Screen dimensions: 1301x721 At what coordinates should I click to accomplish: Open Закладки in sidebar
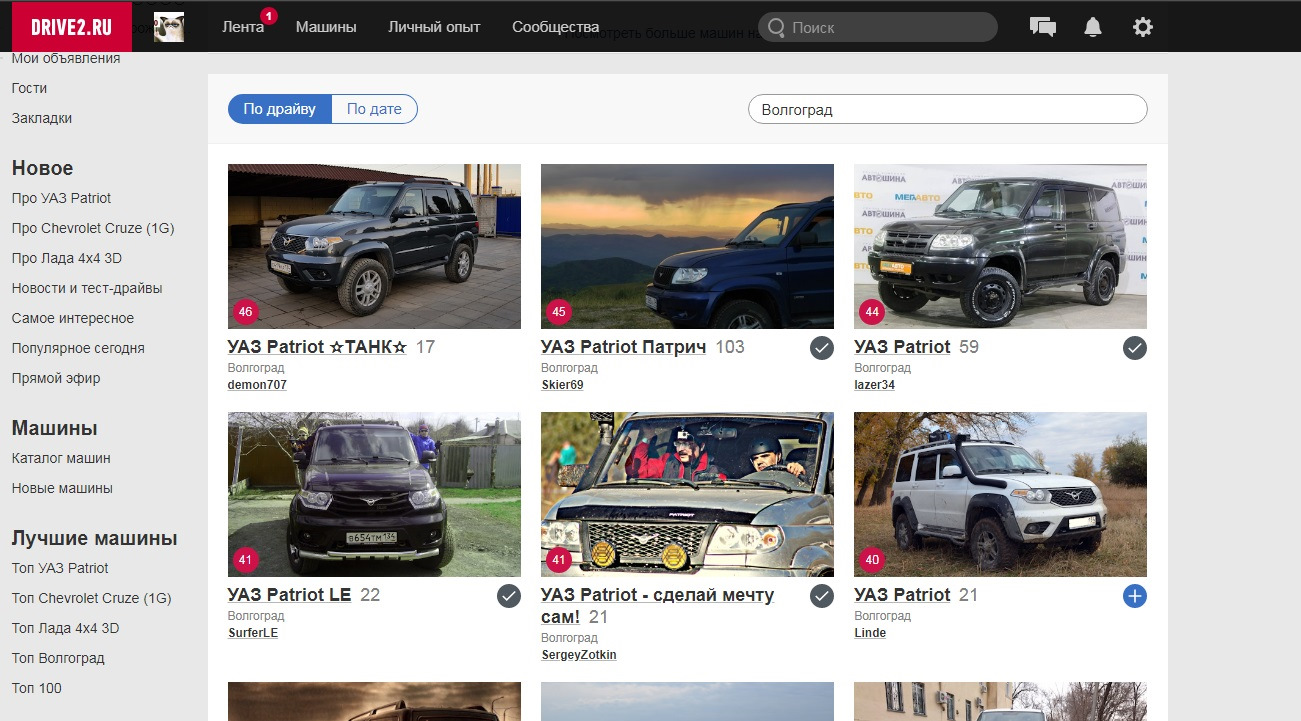tap(42, 118)
